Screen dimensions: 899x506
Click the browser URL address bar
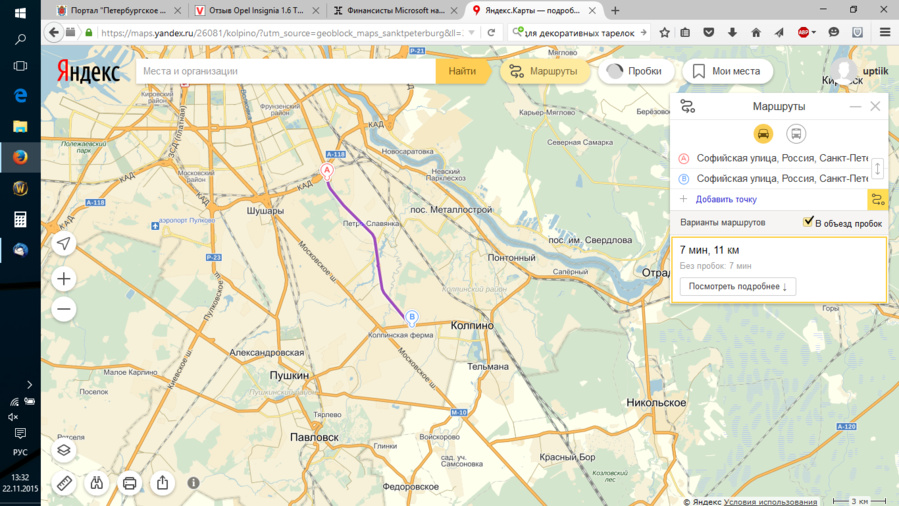coord(281,33)
